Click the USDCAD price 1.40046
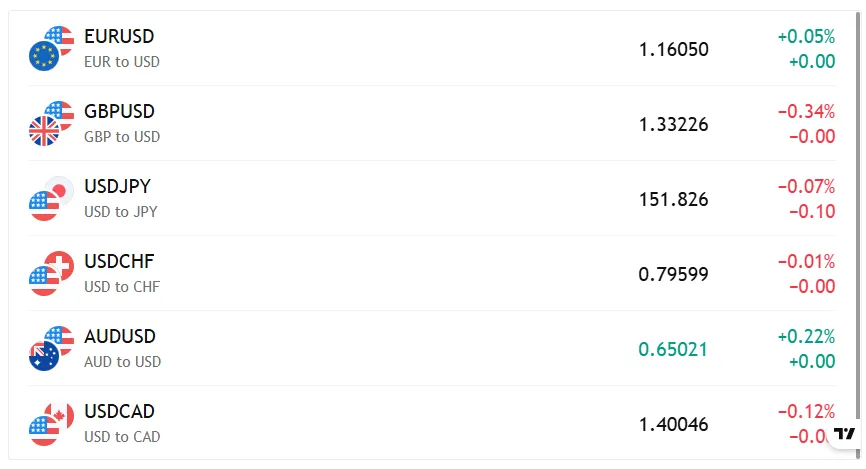The width and height of the screenshot is (866, 469). (673, 424)
